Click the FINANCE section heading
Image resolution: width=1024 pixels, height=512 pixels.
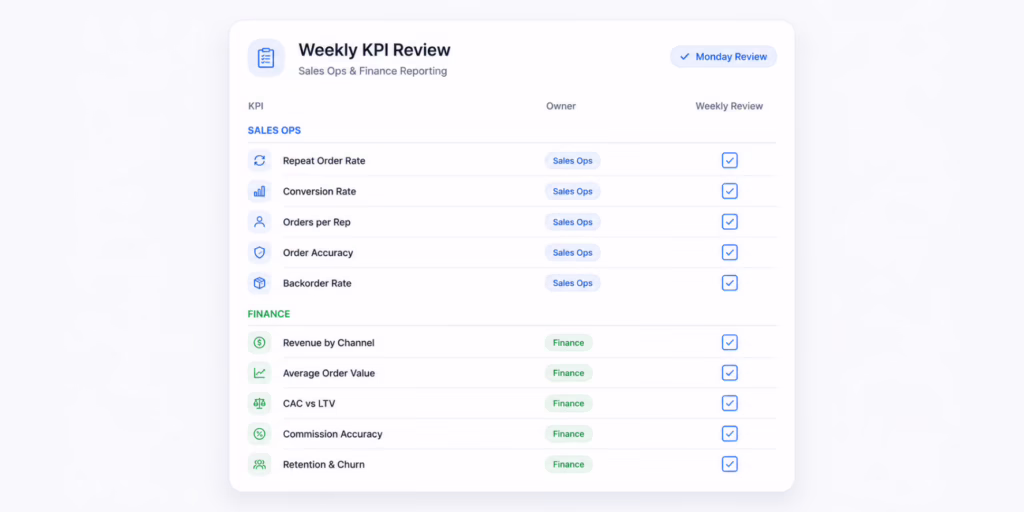[x=268, y=314]
